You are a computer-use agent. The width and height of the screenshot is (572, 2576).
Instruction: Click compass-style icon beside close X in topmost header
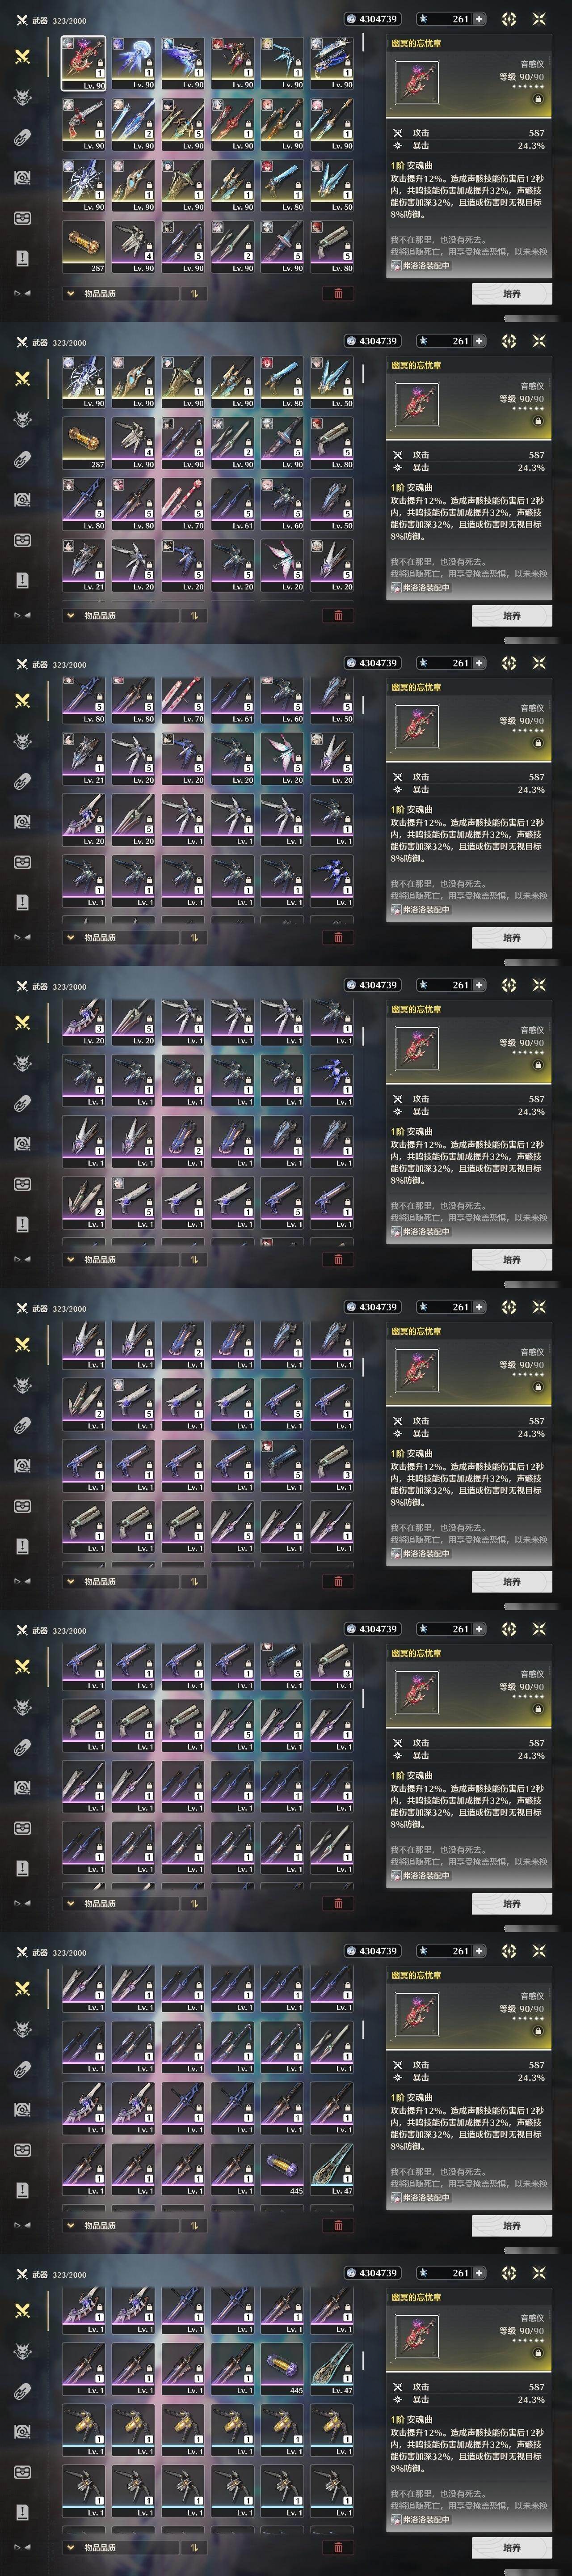coord(509,19)
